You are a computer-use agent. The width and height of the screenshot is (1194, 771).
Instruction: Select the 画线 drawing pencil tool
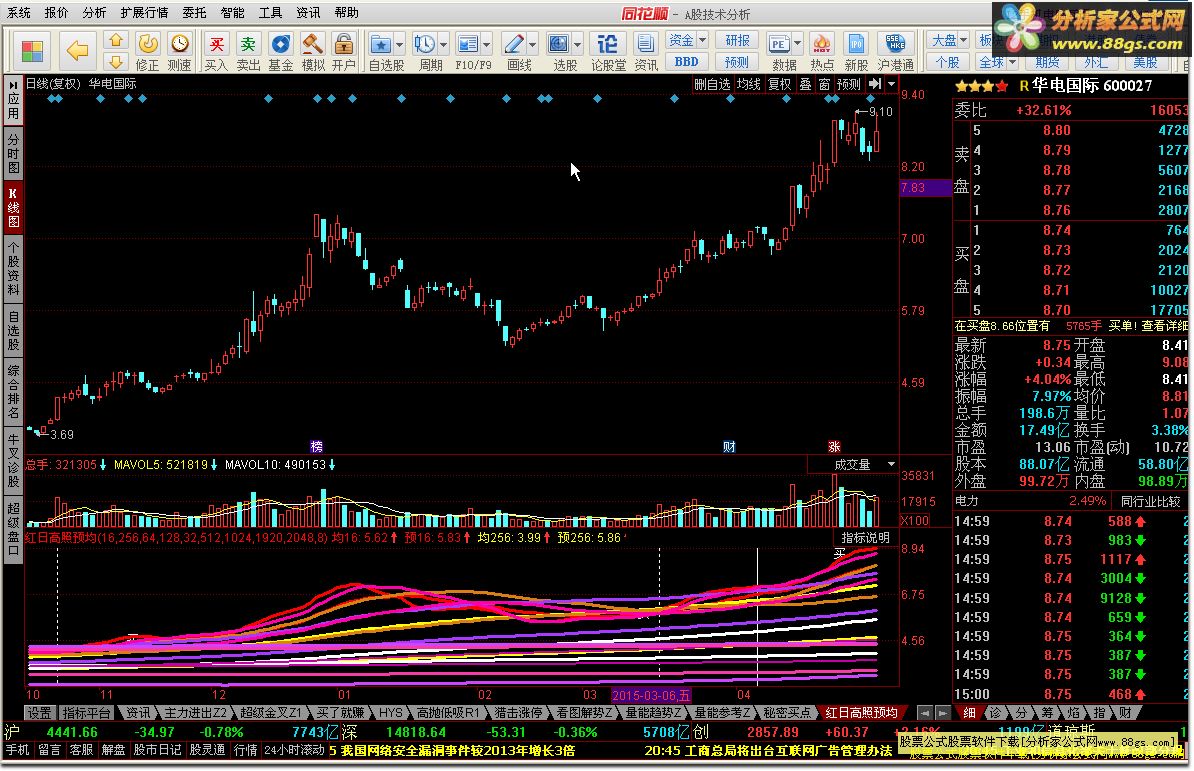point(513,44)
